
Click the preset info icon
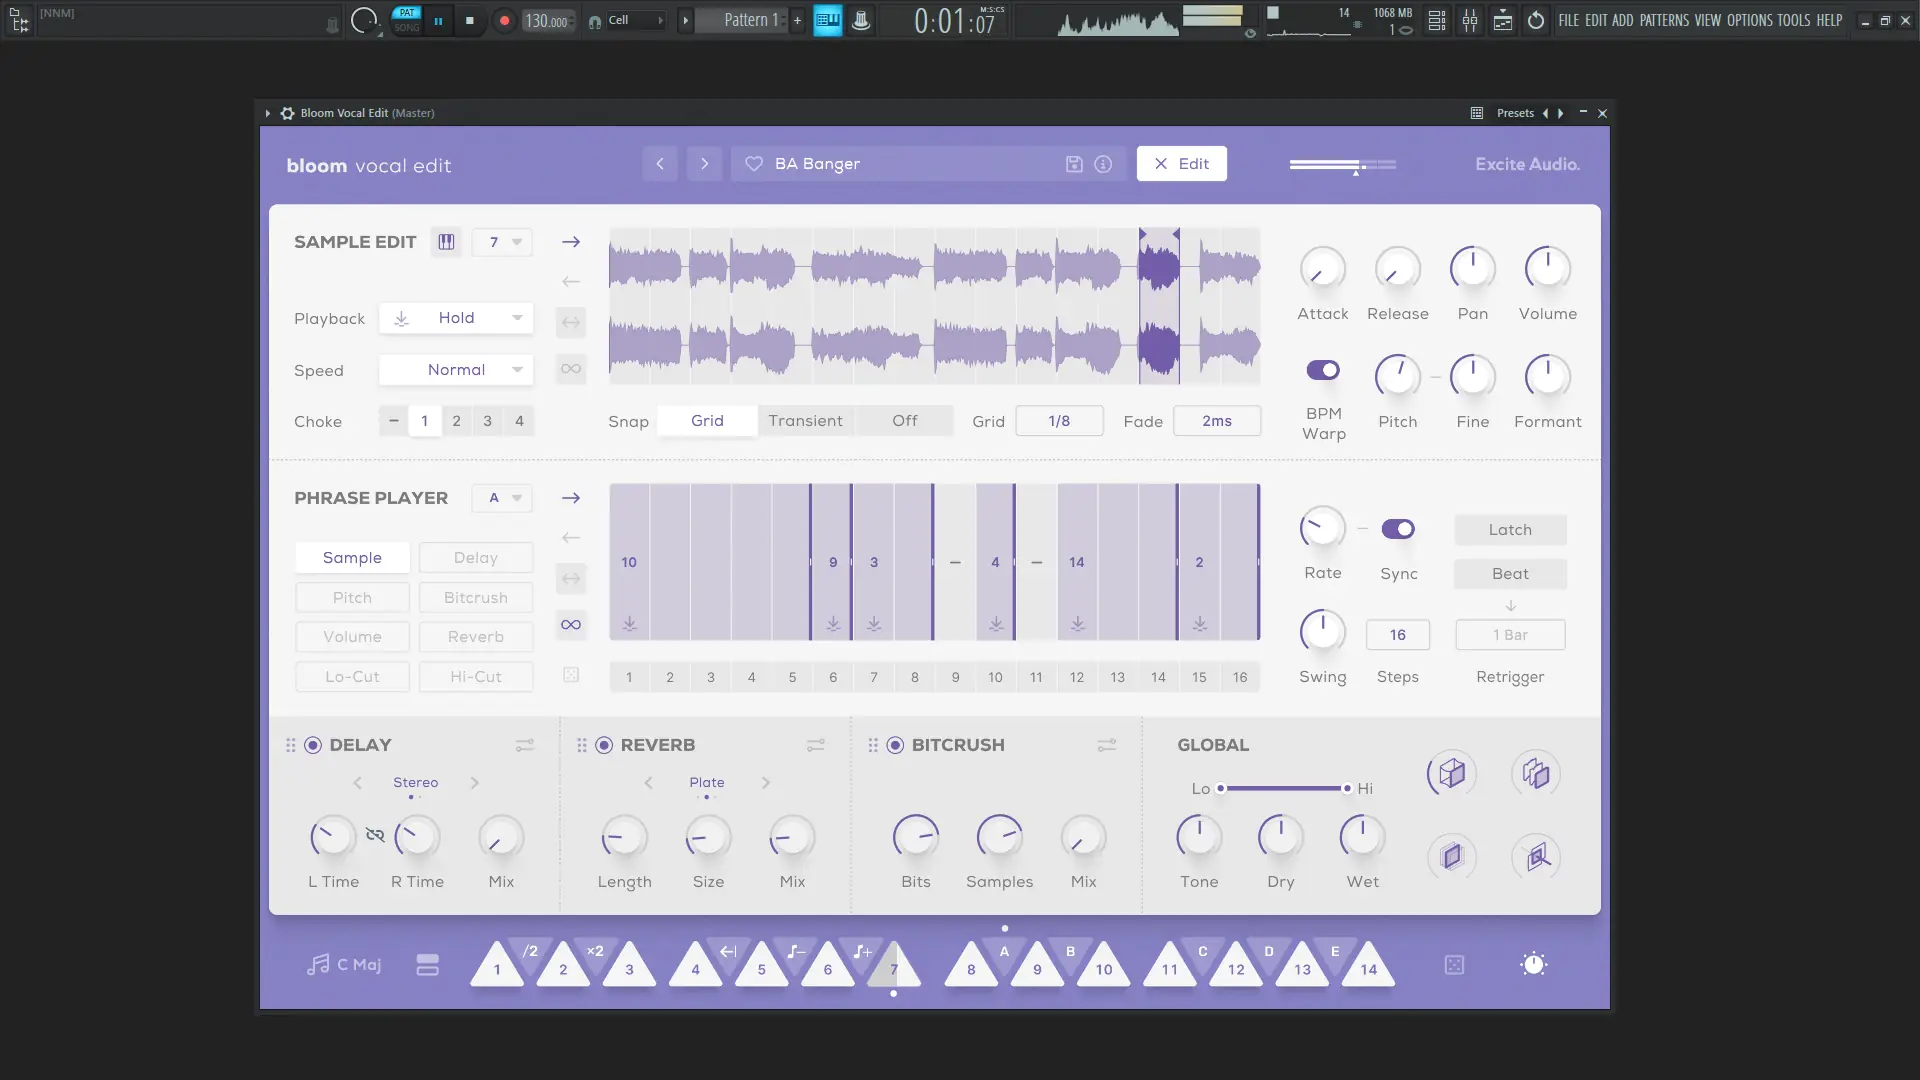point(1103,164)
